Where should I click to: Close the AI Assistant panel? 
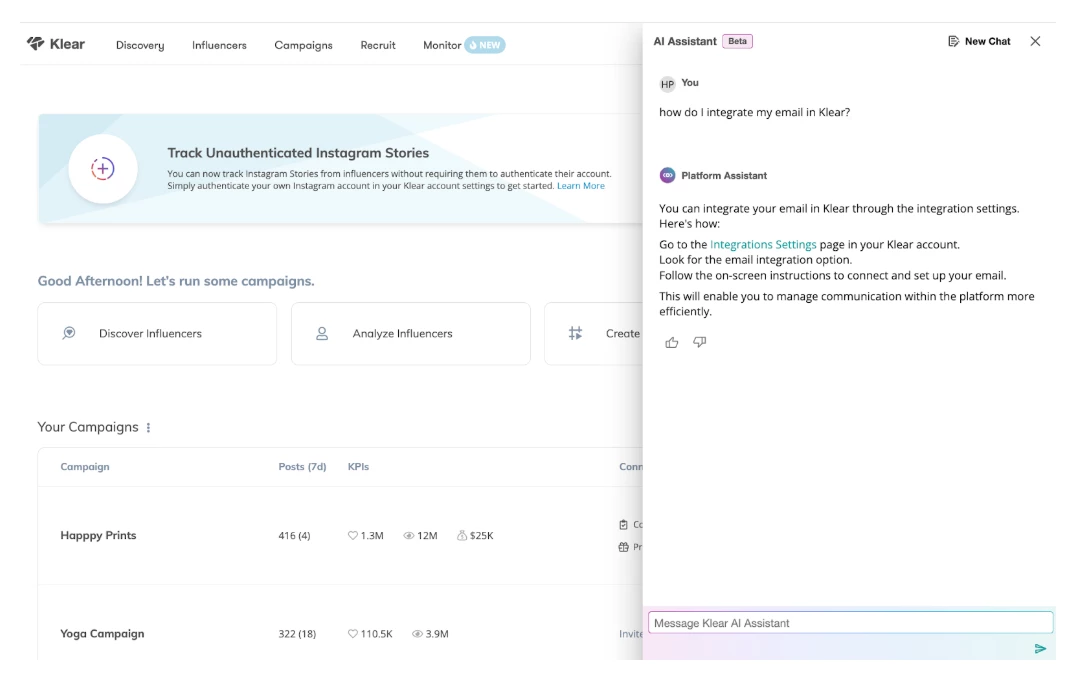tap(1035, 42)
